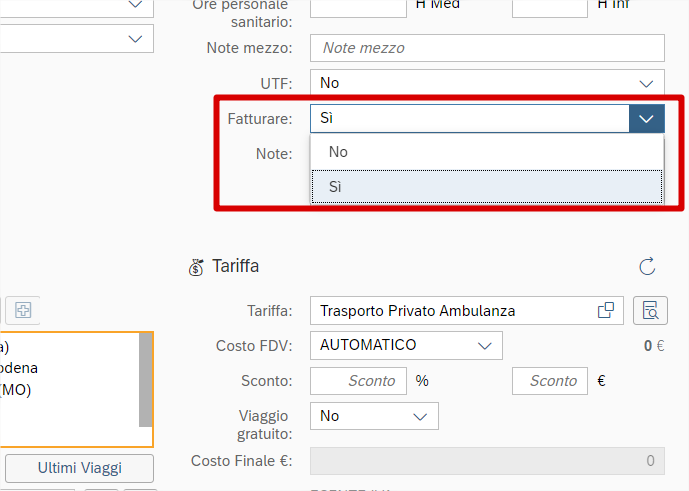Click the plus icon above the list box

tap(22, 310)
